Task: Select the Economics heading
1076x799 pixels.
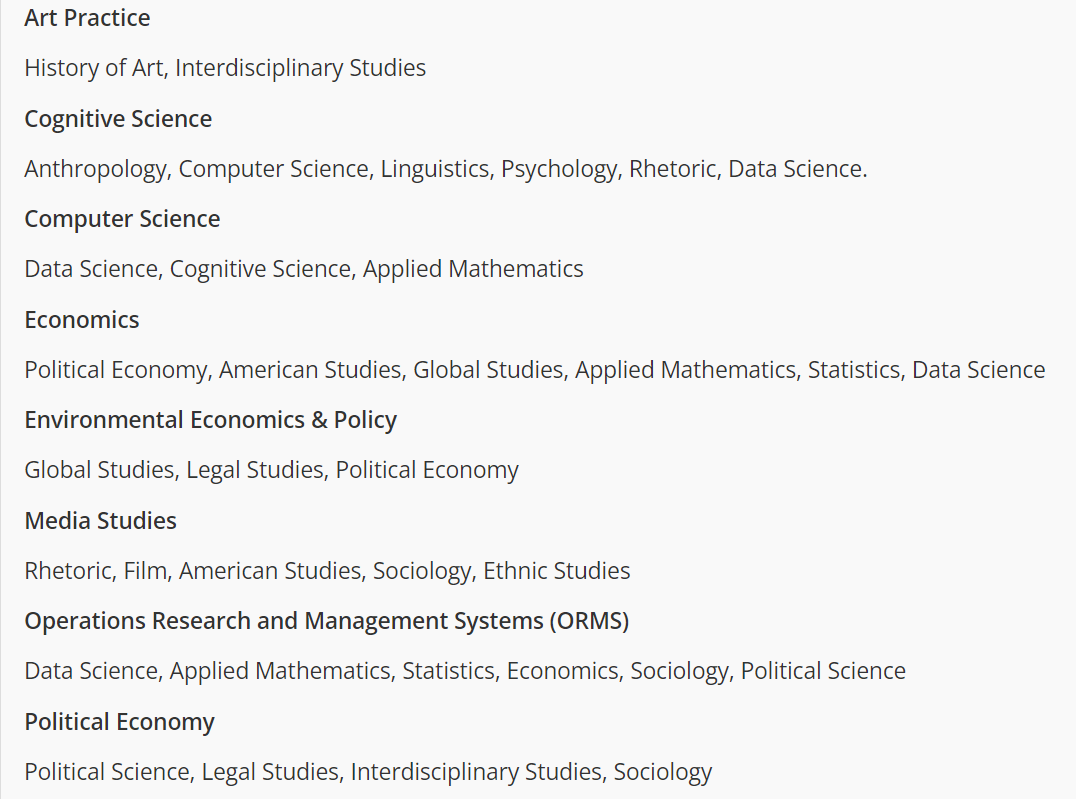Action: (82, 319)
